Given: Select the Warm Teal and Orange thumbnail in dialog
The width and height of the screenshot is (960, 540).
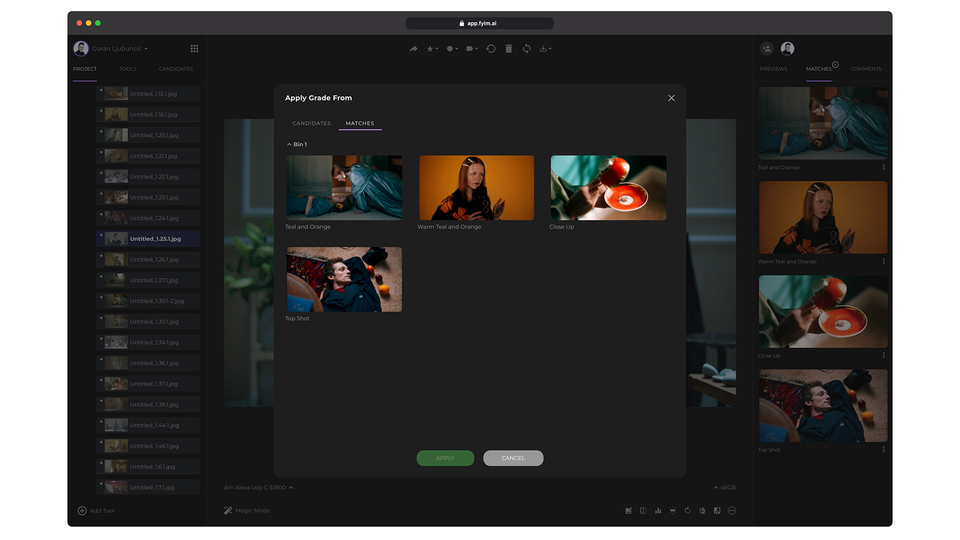Looking at the screenshot, I should point(476,188).
